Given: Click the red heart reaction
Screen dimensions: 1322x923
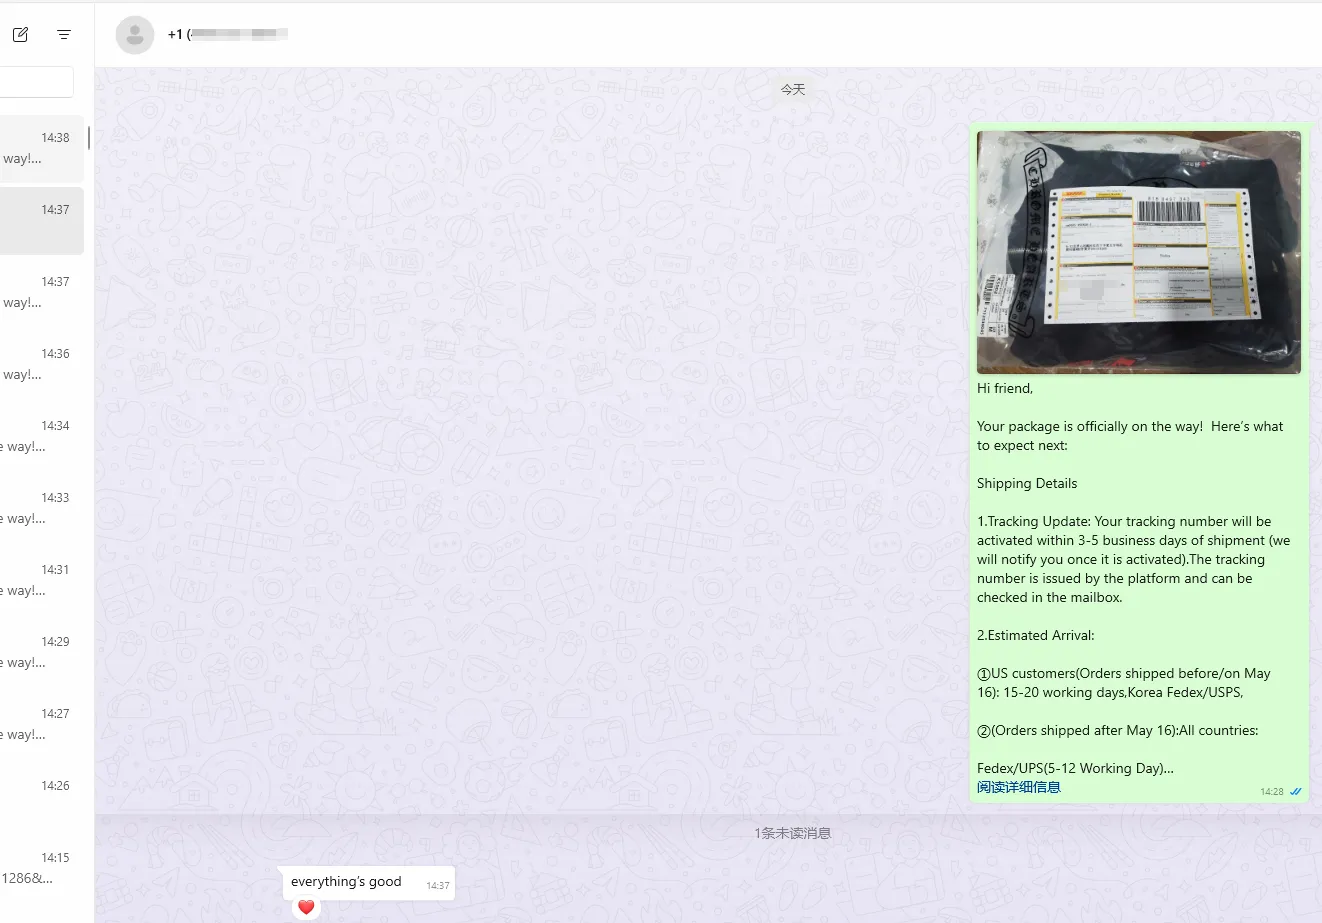Looking at the screenshot, I should (x=306, y=907).
